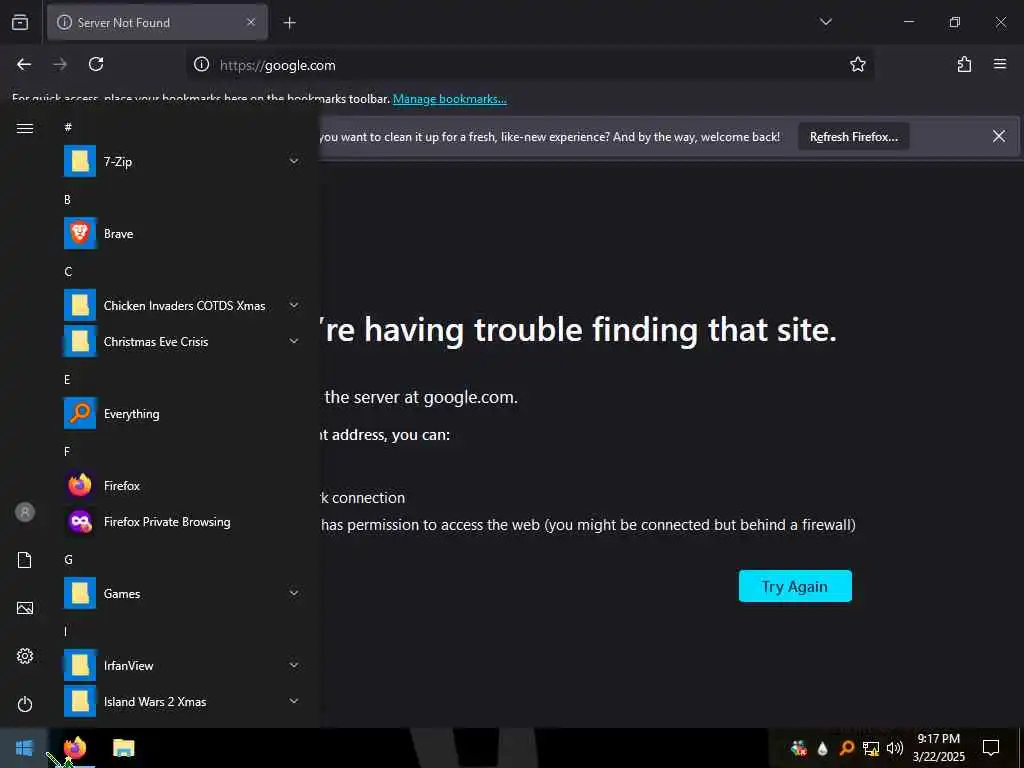Jump to the C letter header
This screenshot has width=1024, height=768.
click(x=68, y=272)
